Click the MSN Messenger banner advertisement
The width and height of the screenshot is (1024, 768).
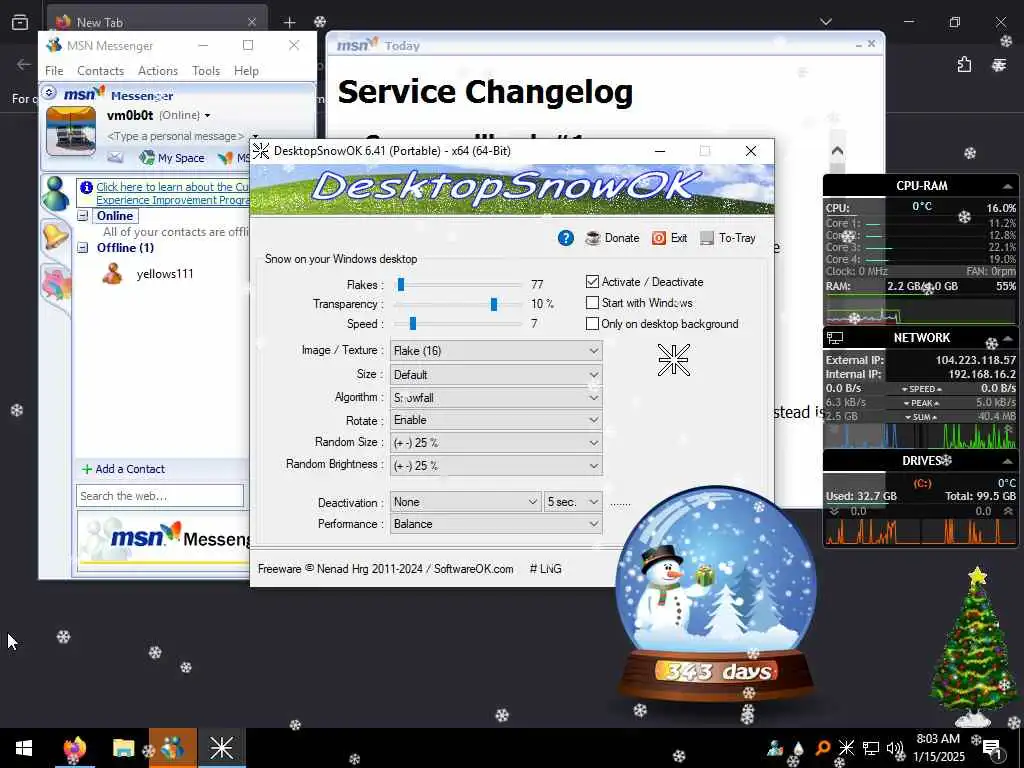point(165,539)
